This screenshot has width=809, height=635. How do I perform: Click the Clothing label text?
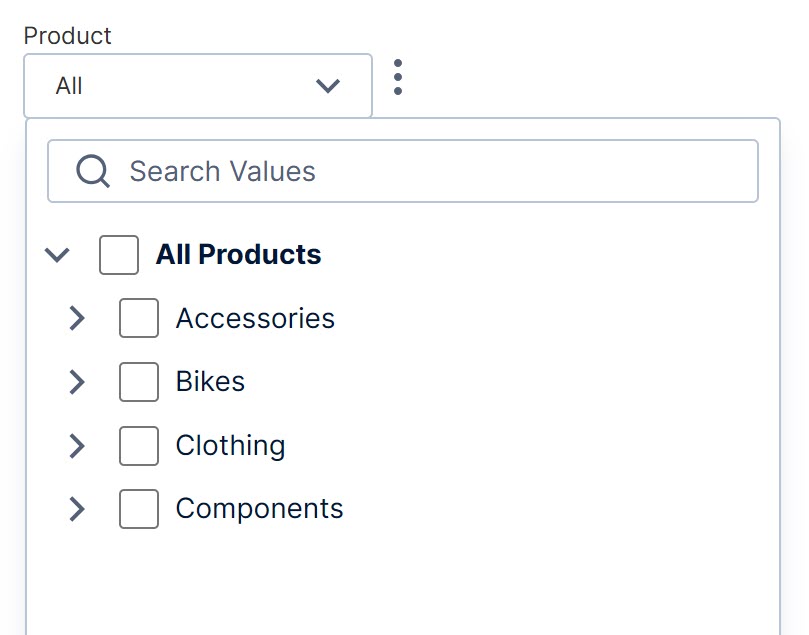pos(230,446)
